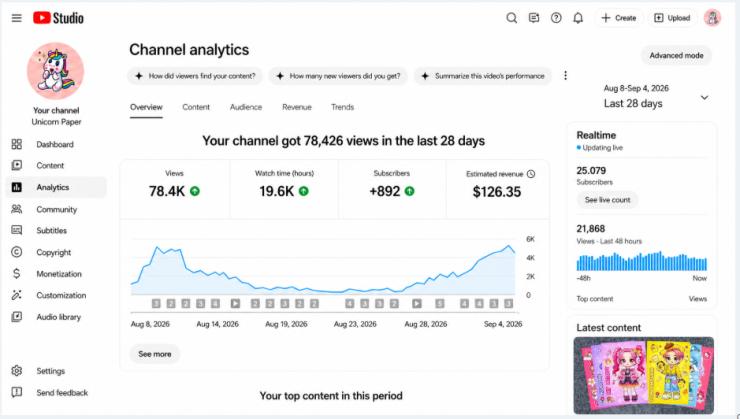Open the help question mark icon
This screenshot has height=419, width=740.
click(x=556, y=18)
